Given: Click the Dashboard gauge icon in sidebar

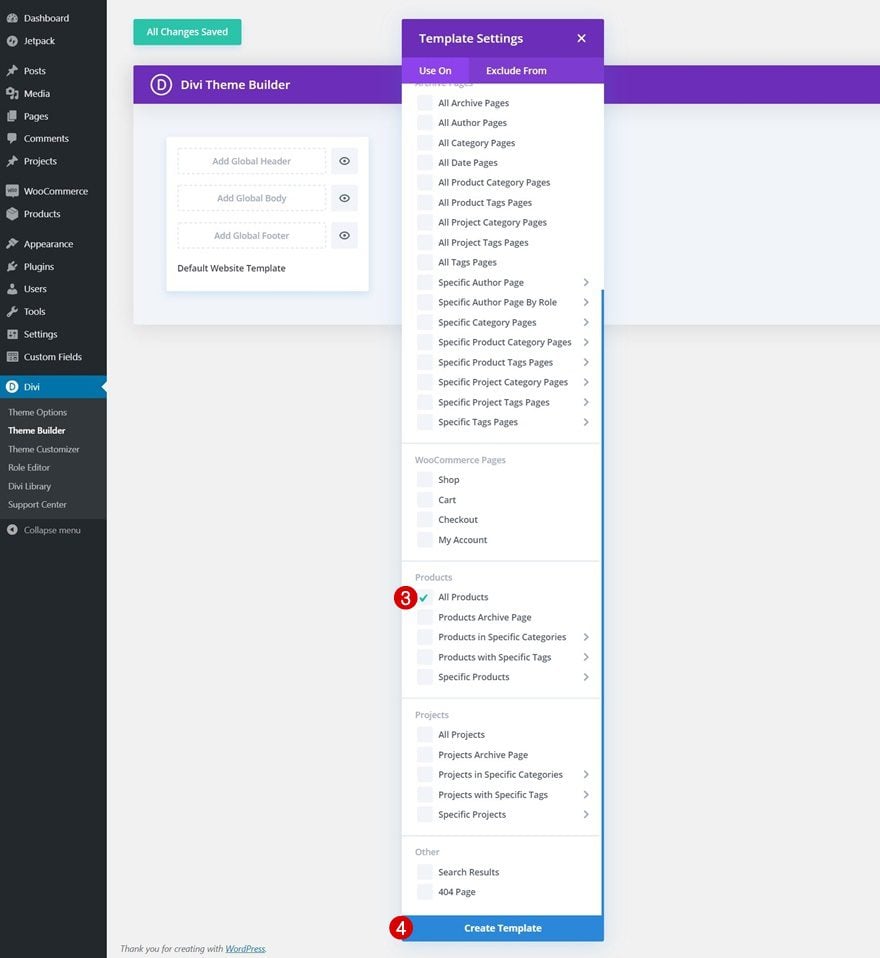Looking at the screenshot, I should point(12,18).
